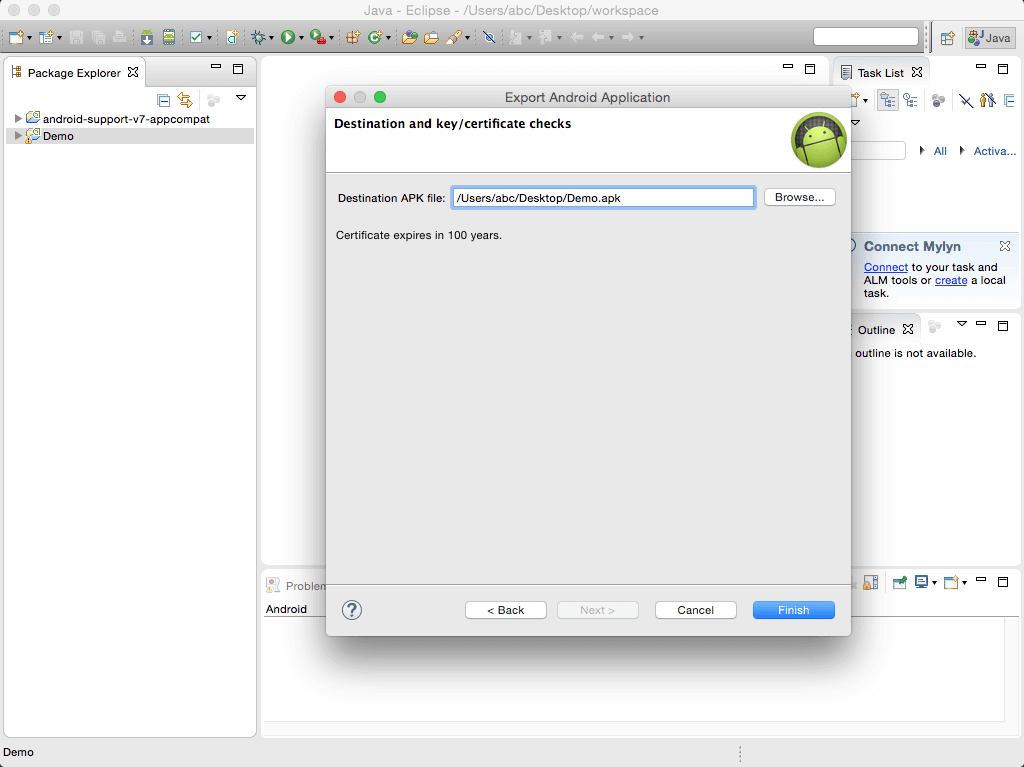Click the create local task link
1024x767 pixels.
pos(951,280)
